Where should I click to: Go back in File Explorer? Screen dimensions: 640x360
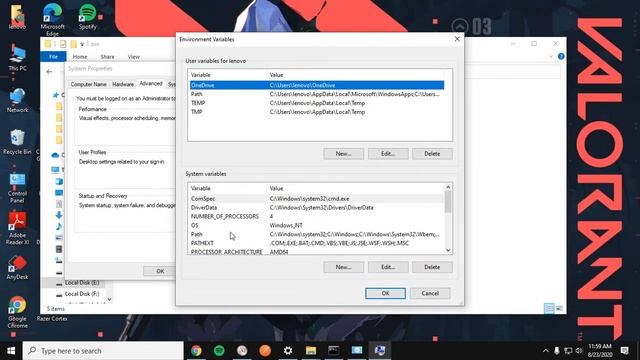tap(49, 72)
